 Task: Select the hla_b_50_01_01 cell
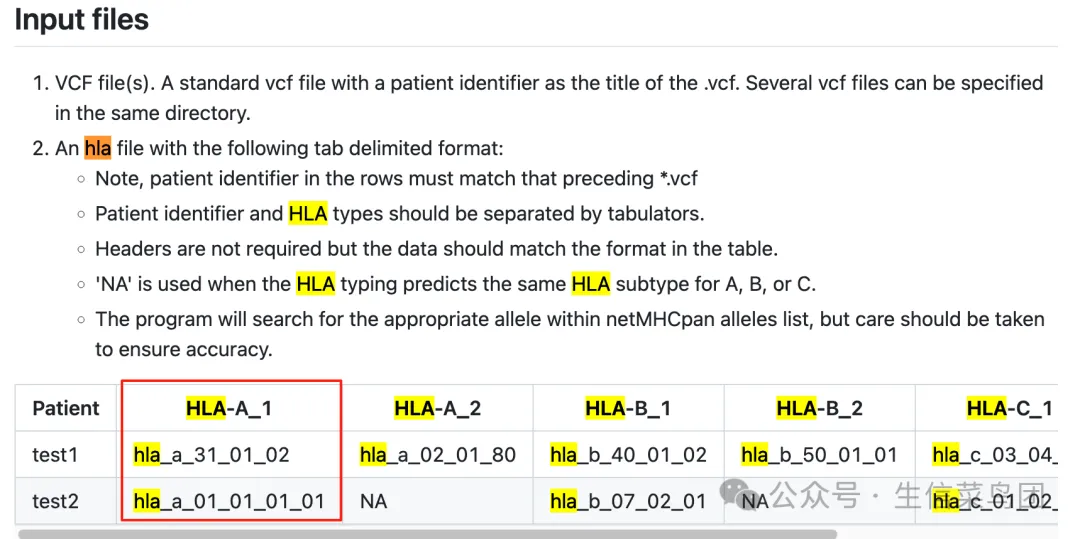coord(819,455)
